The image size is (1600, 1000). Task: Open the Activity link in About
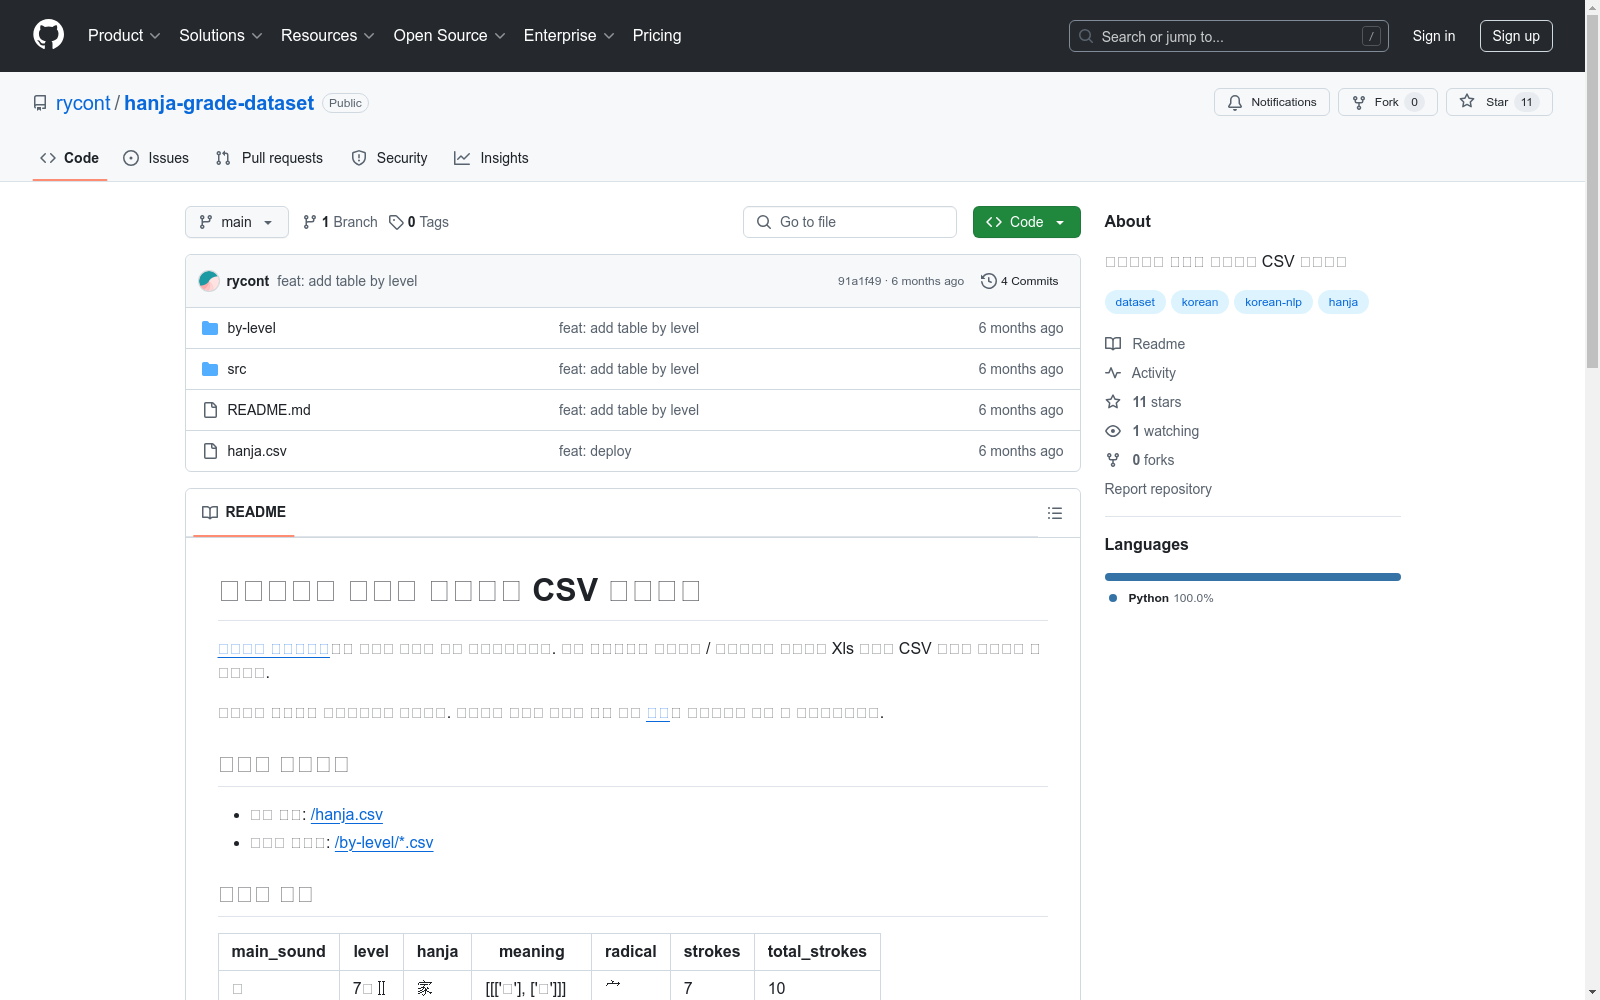tap(1141, 373)
